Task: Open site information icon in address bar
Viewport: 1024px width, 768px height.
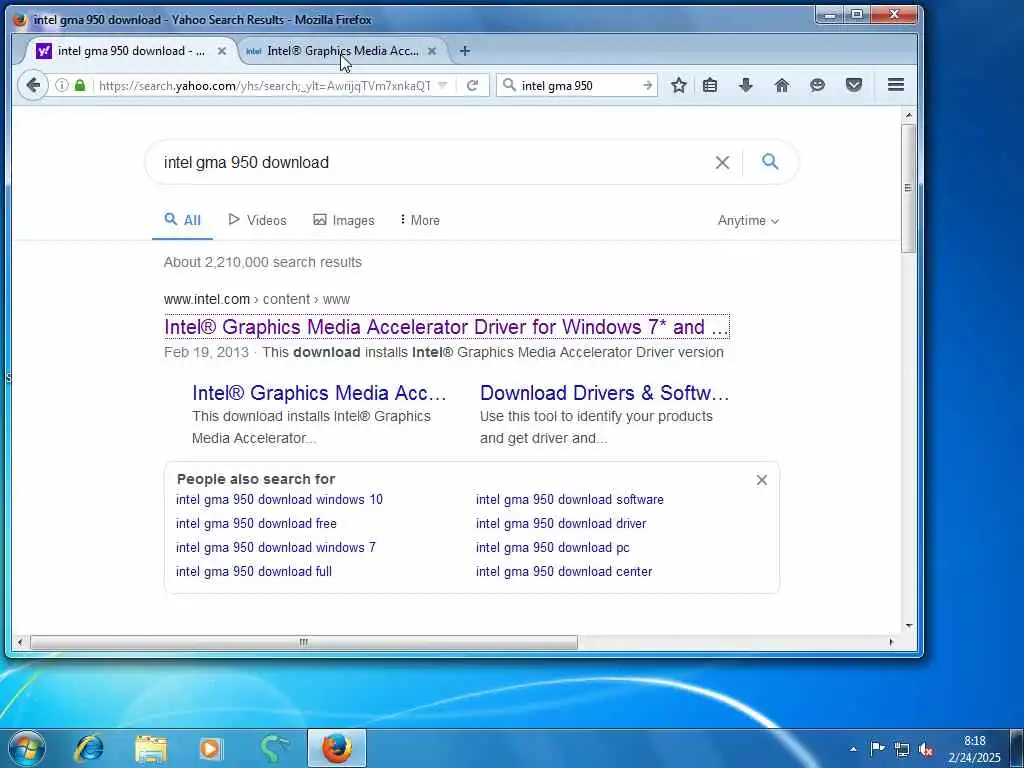Action: [x=61, y=86]
